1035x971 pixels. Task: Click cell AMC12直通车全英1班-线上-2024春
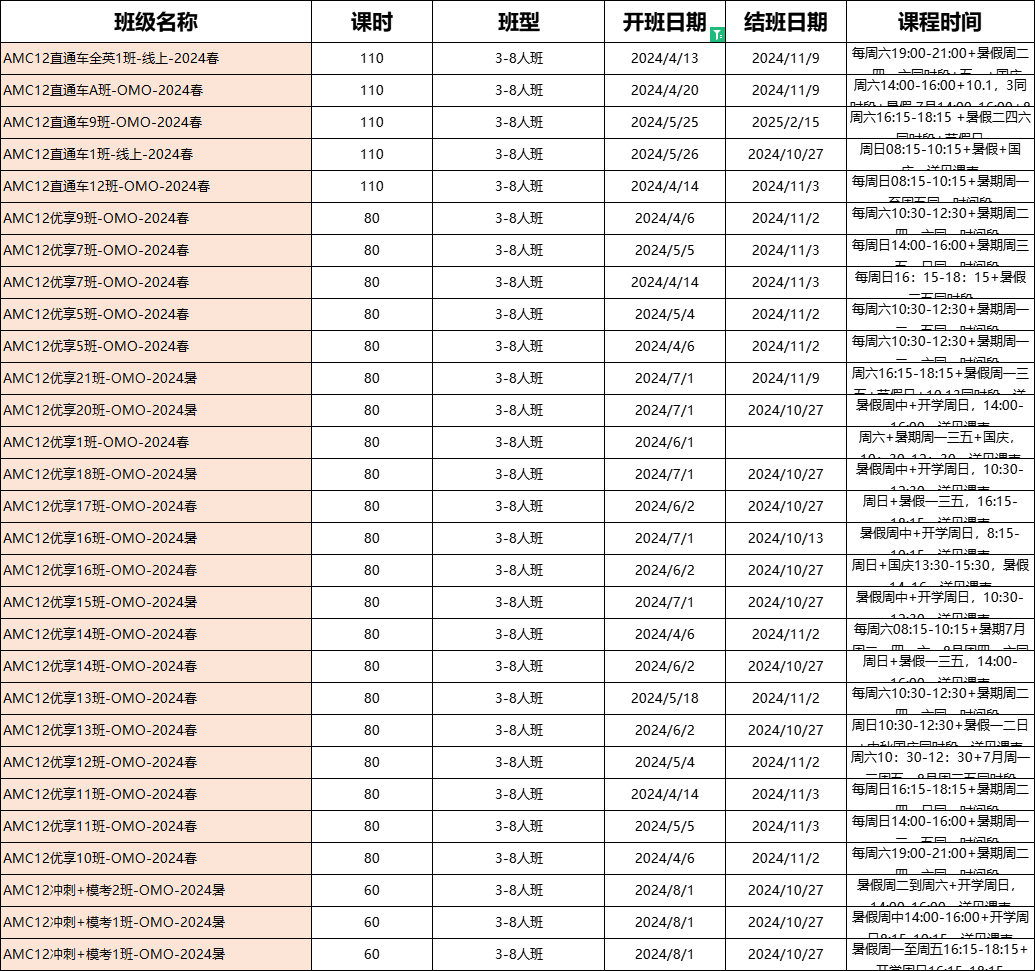click(156, 59)
